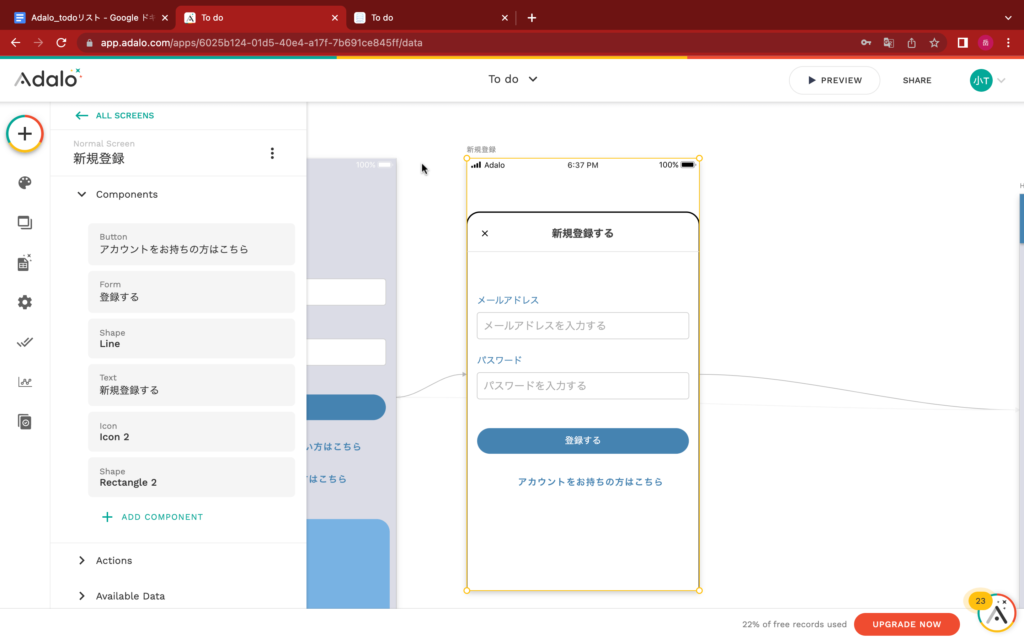The image size is (1024, 640).
Task: Open the Screens panel icon in the sidebar
Action: pos(24,222)
